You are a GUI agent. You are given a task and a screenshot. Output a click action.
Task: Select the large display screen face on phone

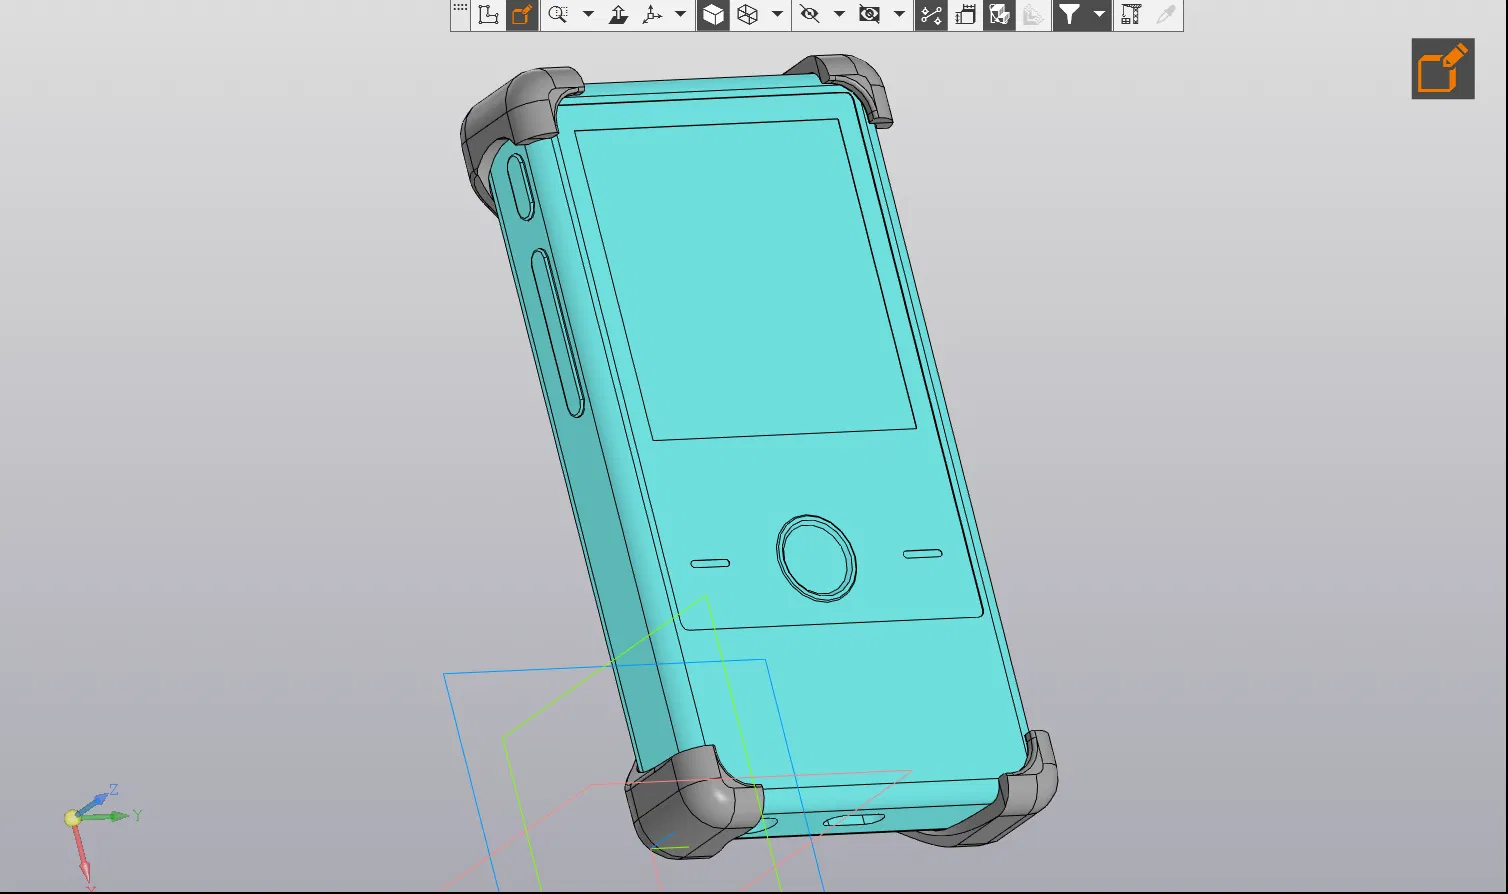click(745, 280)
